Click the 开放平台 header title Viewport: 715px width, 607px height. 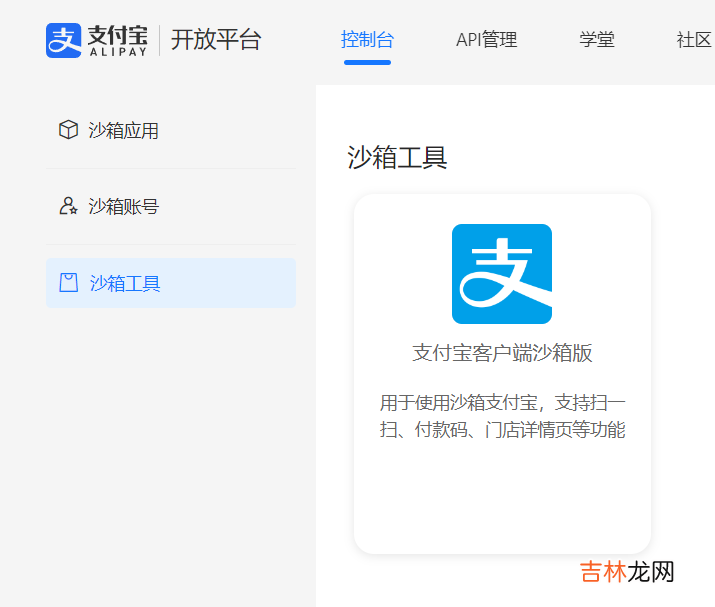click(x=216, y=40)
